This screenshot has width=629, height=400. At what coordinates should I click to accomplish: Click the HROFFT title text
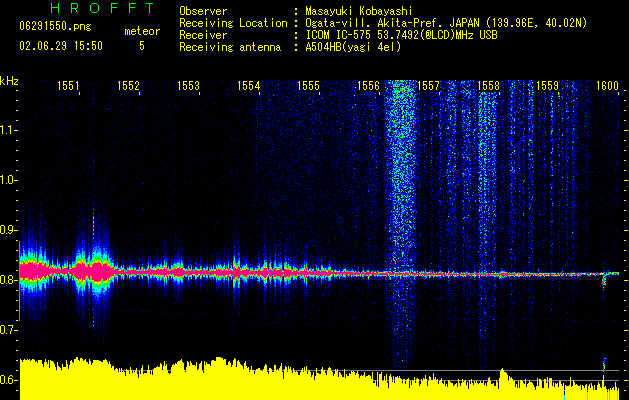point(103,8)
